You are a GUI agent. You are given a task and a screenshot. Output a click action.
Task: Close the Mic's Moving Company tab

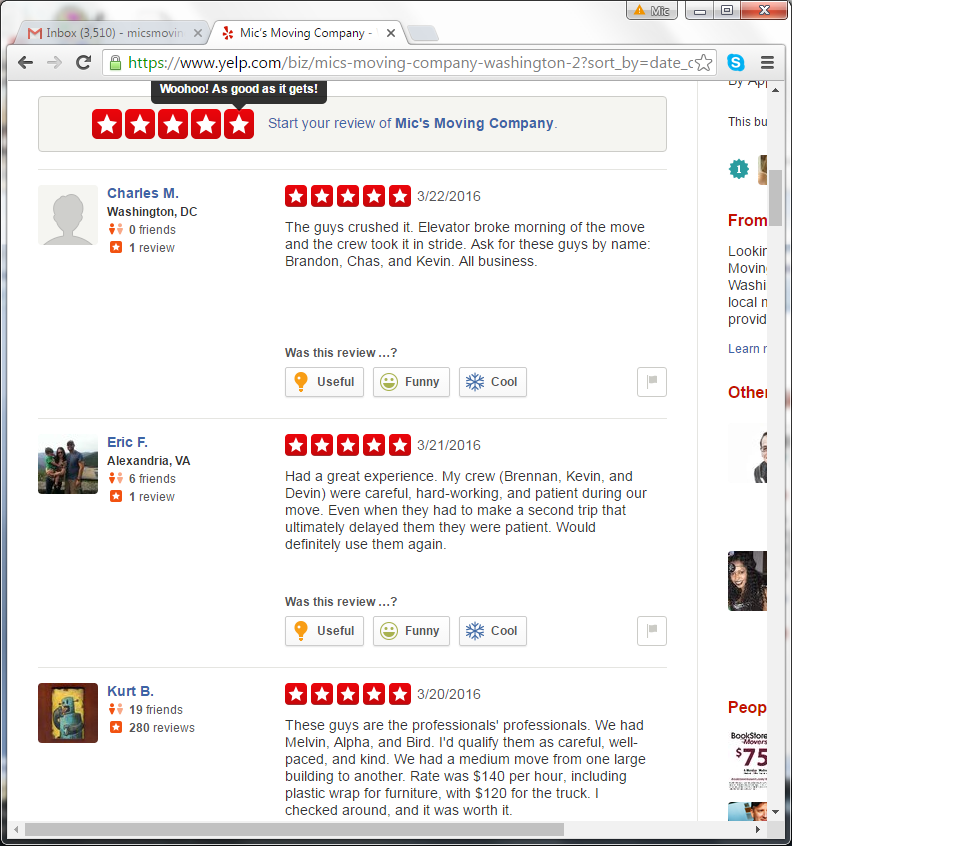(x=391, y=33)
